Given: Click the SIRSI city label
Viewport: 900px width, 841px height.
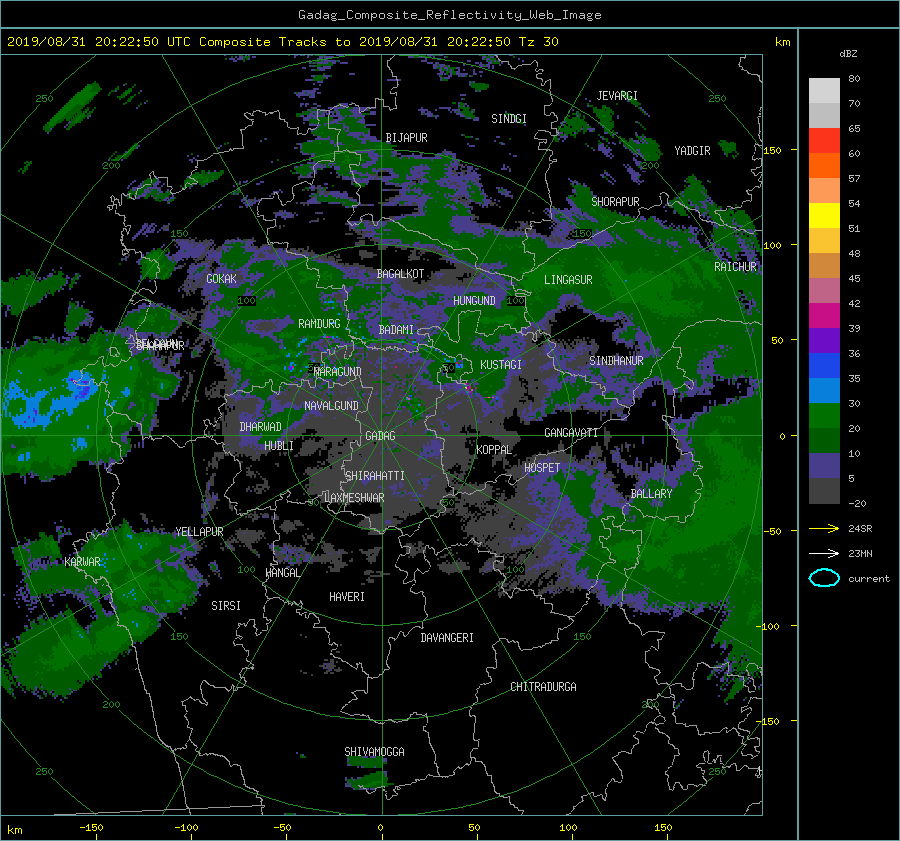Looking at the screenshot, I should point(226,606).
